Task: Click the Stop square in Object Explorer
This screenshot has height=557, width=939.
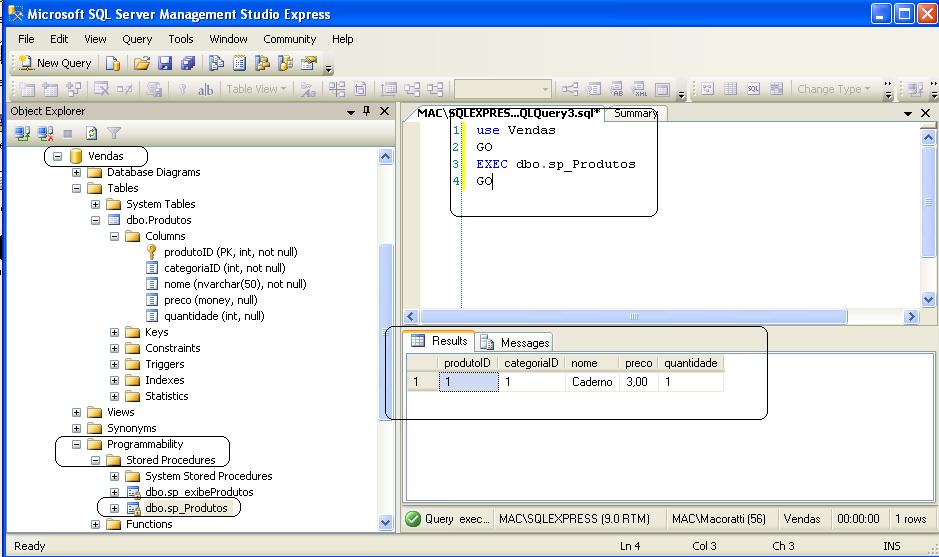Action: click(68, 133)
